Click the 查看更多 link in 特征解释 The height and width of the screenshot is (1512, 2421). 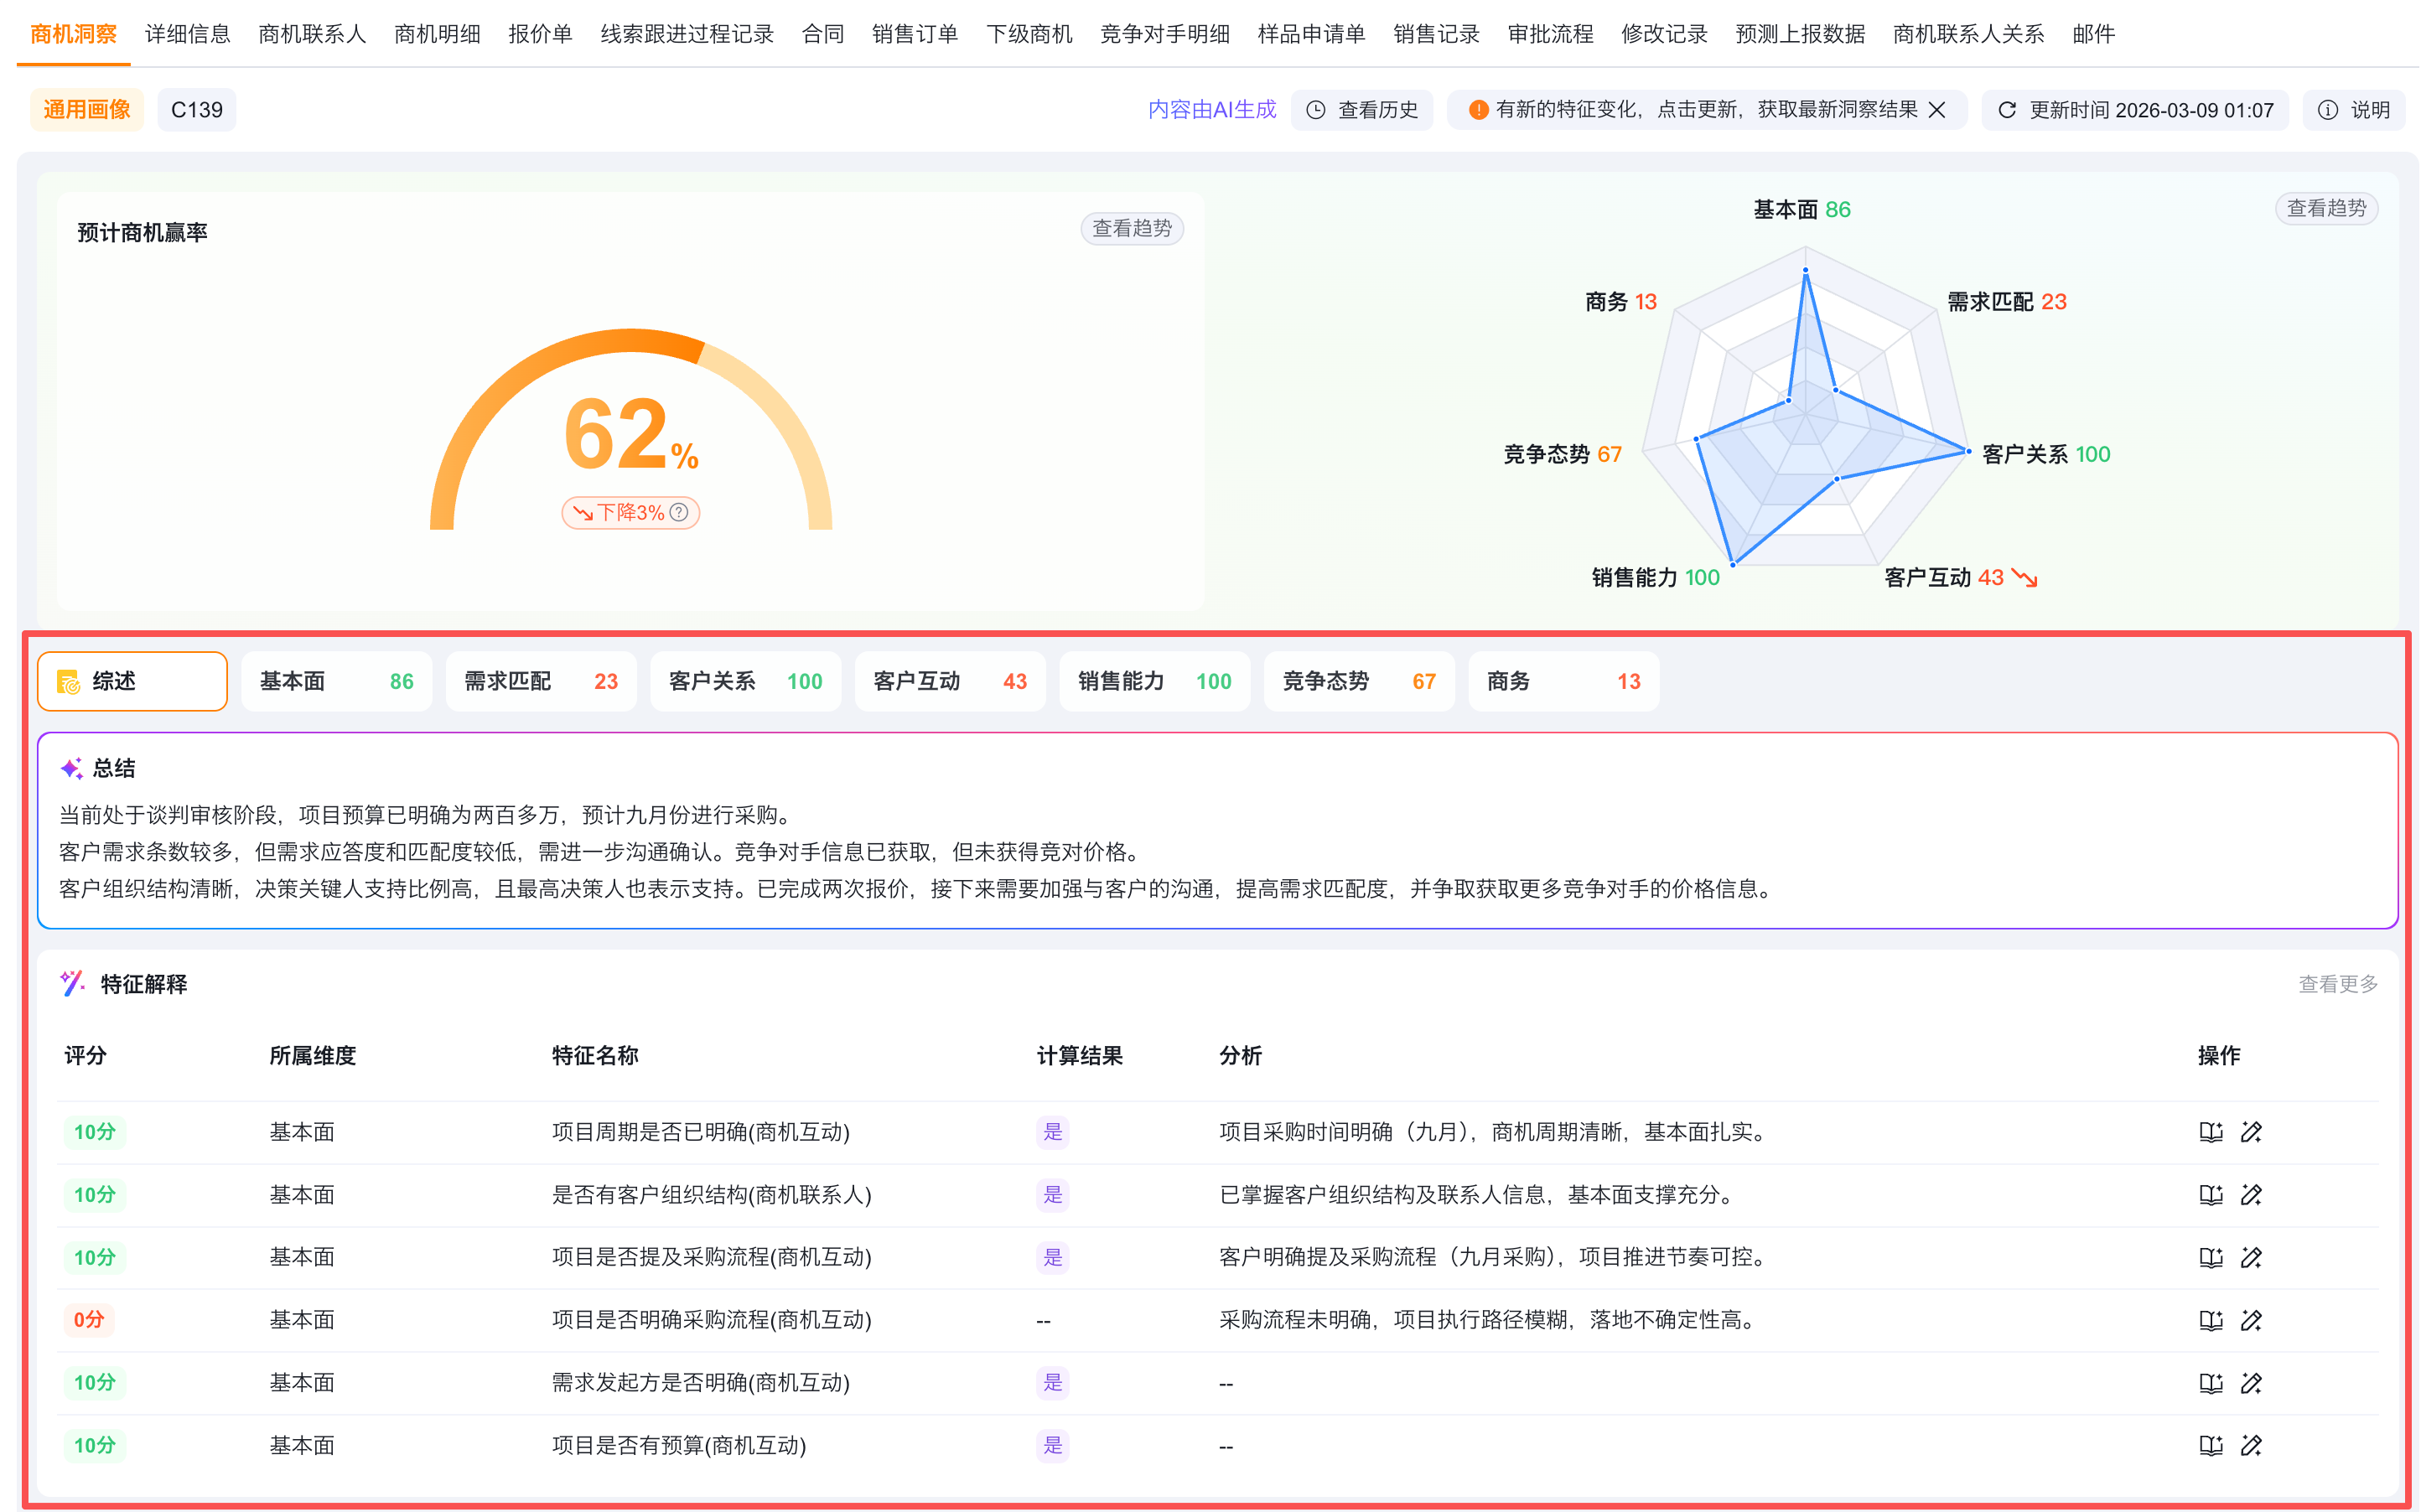coord(2337,984)
